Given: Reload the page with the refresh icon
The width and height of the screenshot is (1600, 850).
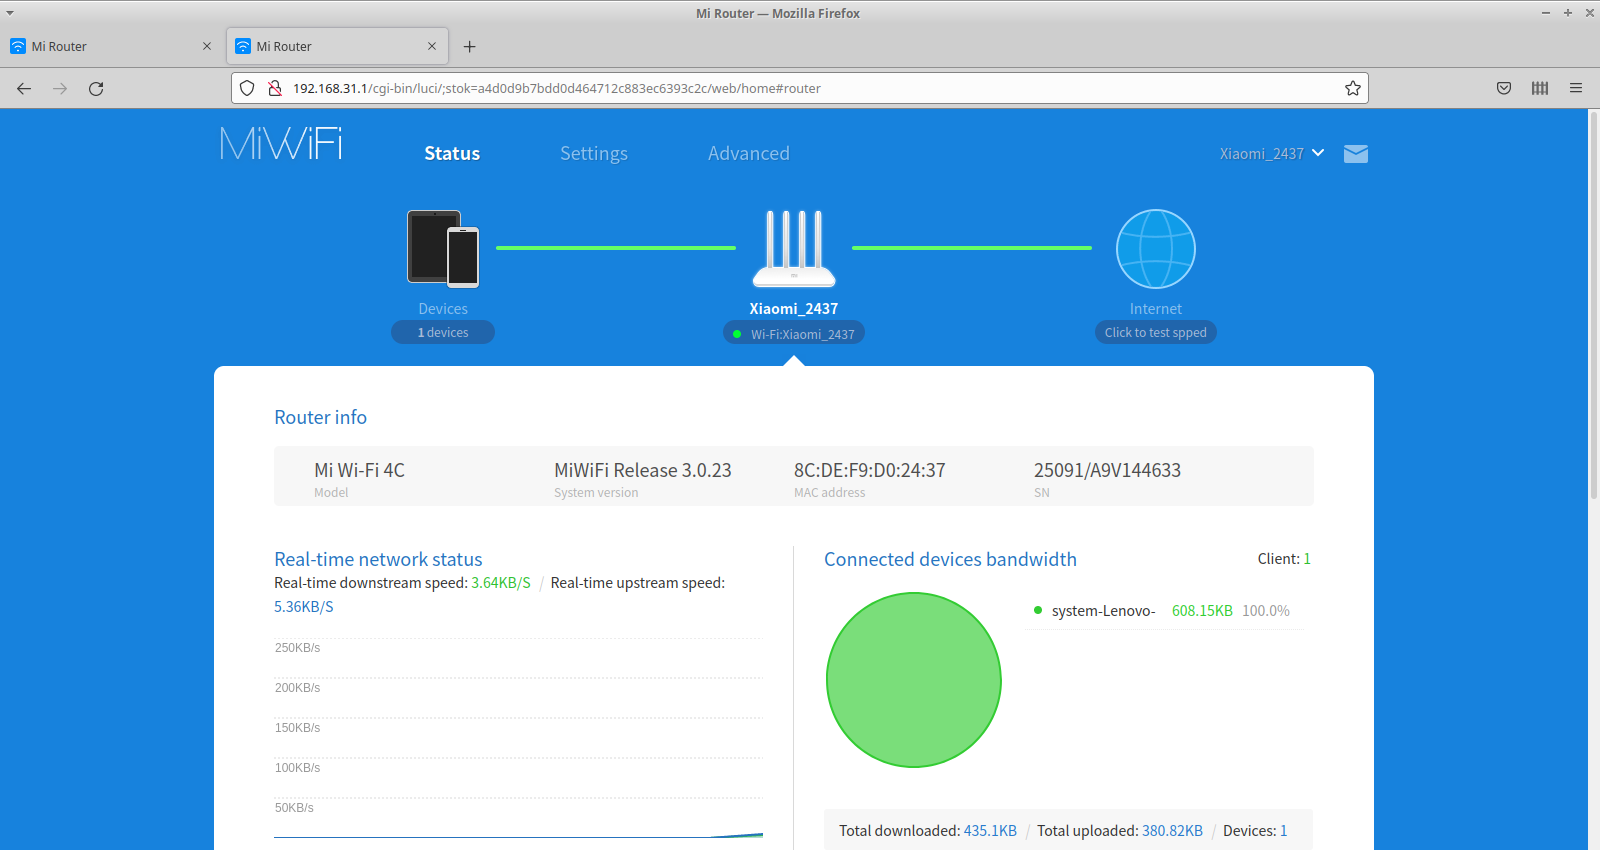Looking at the screenshot, I should (96, 88).
